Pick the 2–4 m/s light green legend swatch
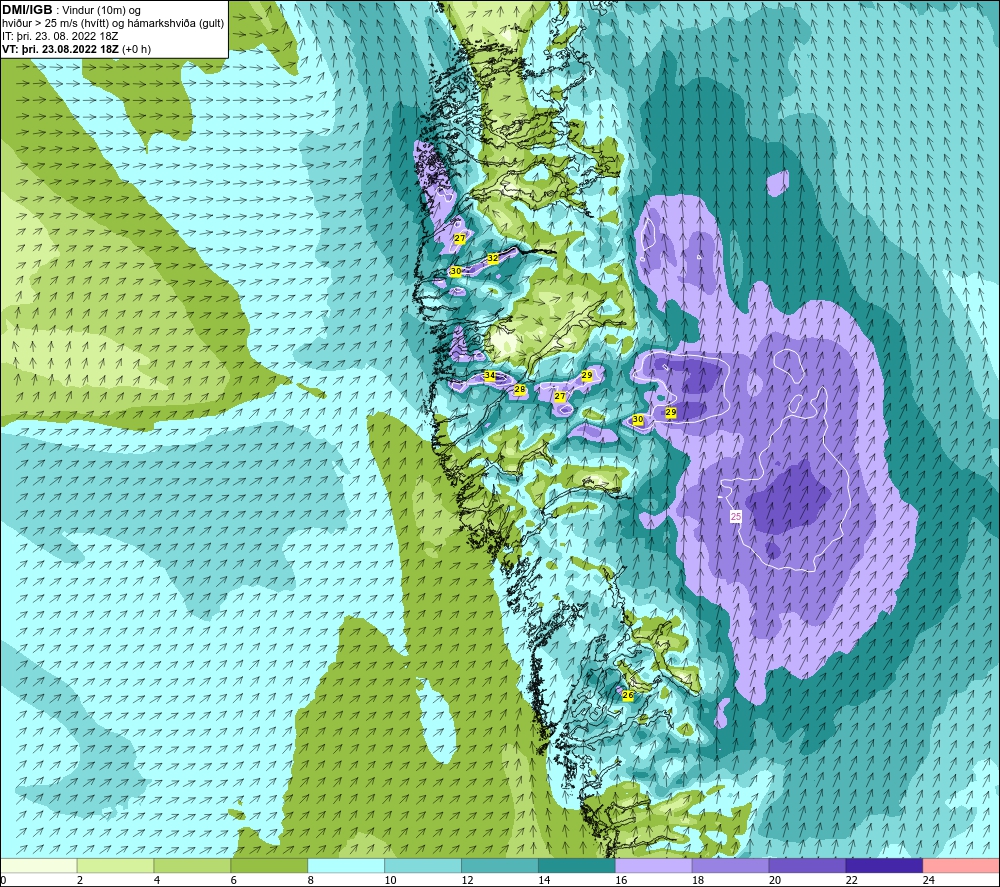 point(115,865)
